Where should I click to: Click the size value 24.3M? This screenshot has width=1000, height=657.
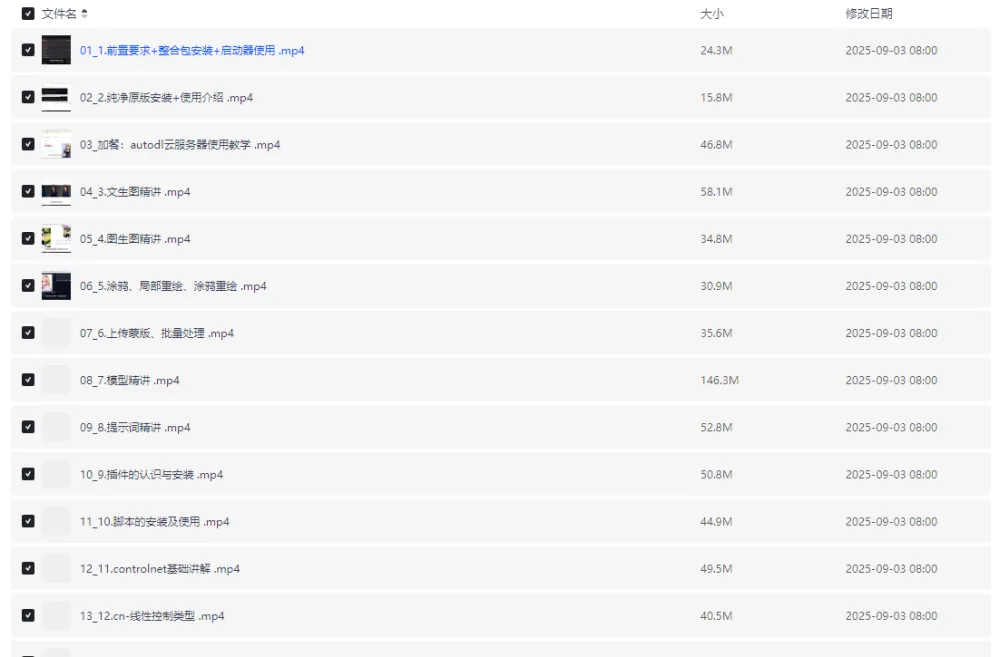[716, 50]
